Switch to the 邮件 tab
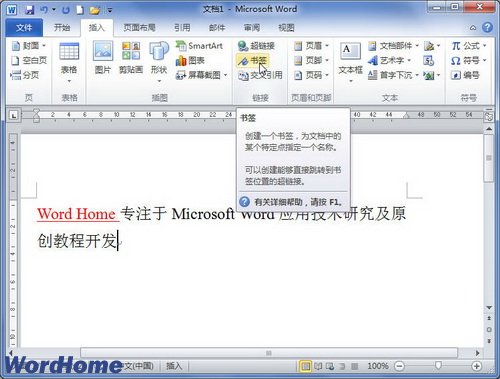Screen dimensions: 500x379 [217, 28]
